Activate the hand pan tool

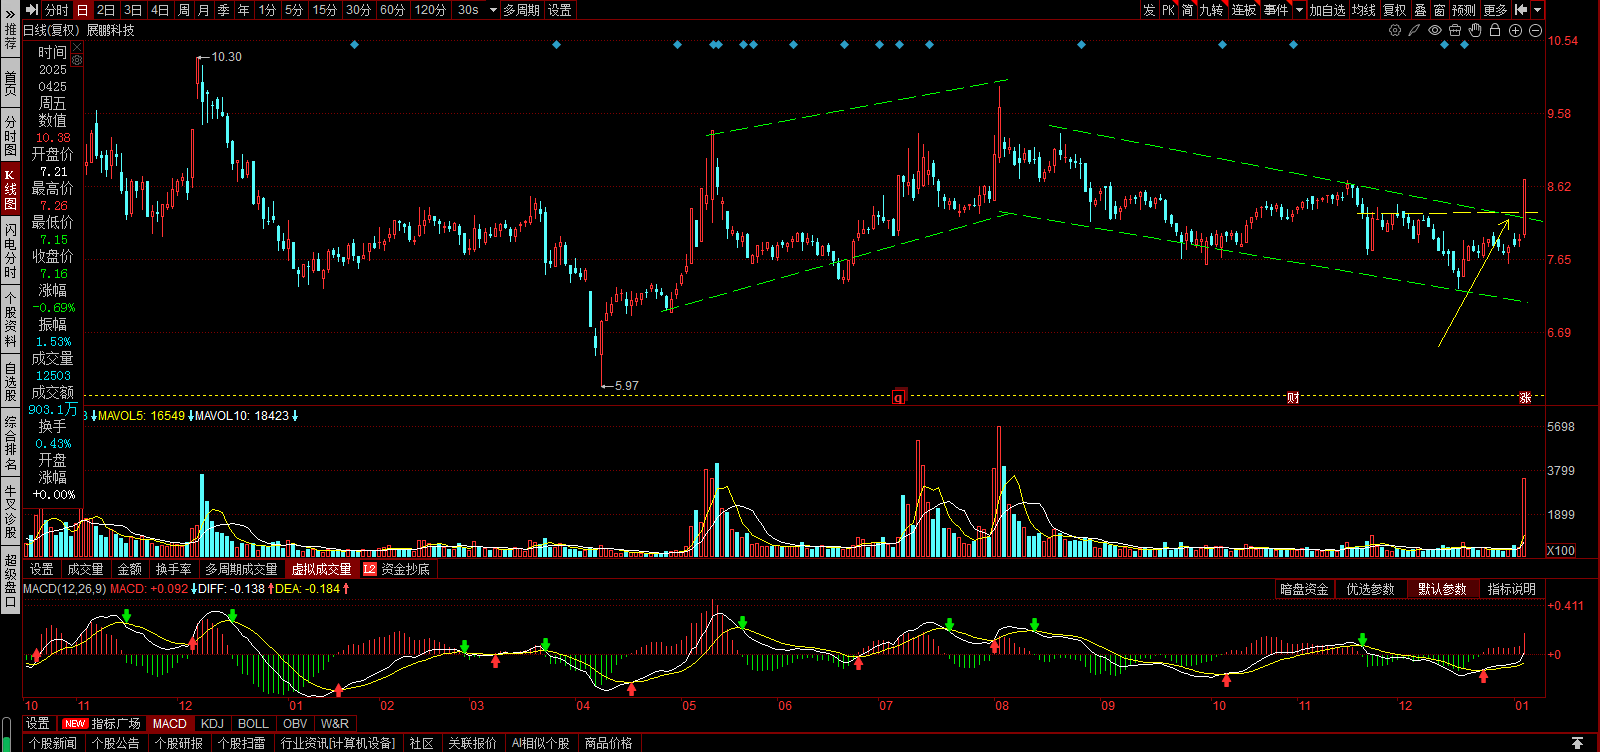1475,30
